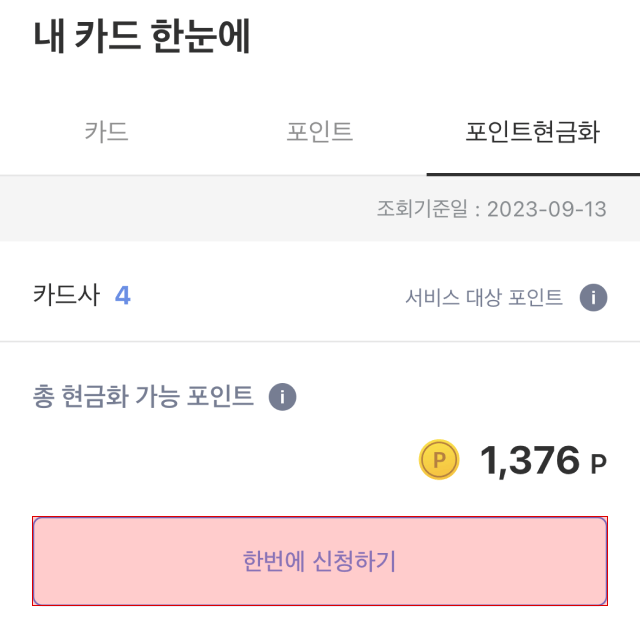The image size is (640, 640).
Task: Click the date 2023-09-13
Action: click(547, 209)
